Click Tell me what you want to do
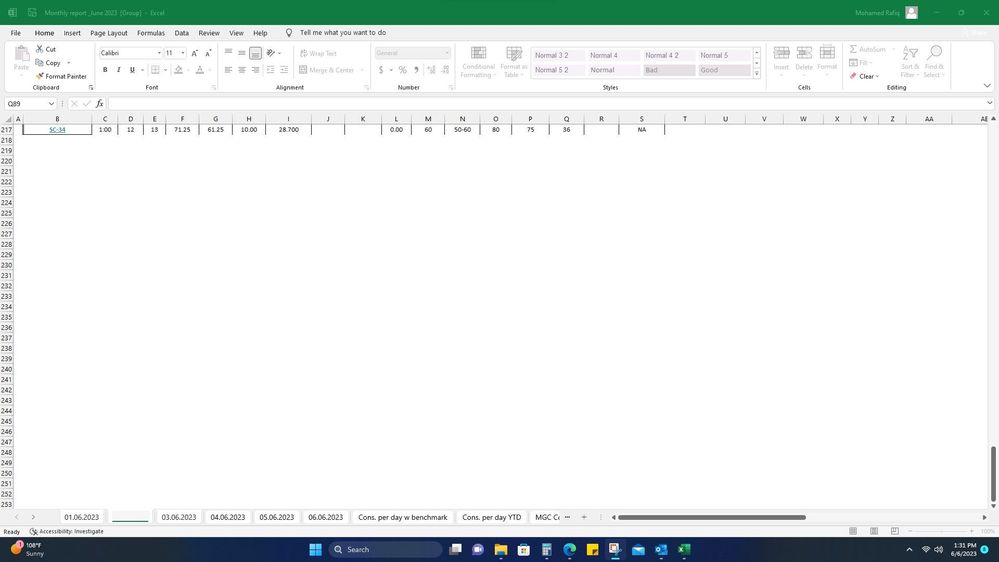This screenshot has width=999, height=562. pos(343,32)
